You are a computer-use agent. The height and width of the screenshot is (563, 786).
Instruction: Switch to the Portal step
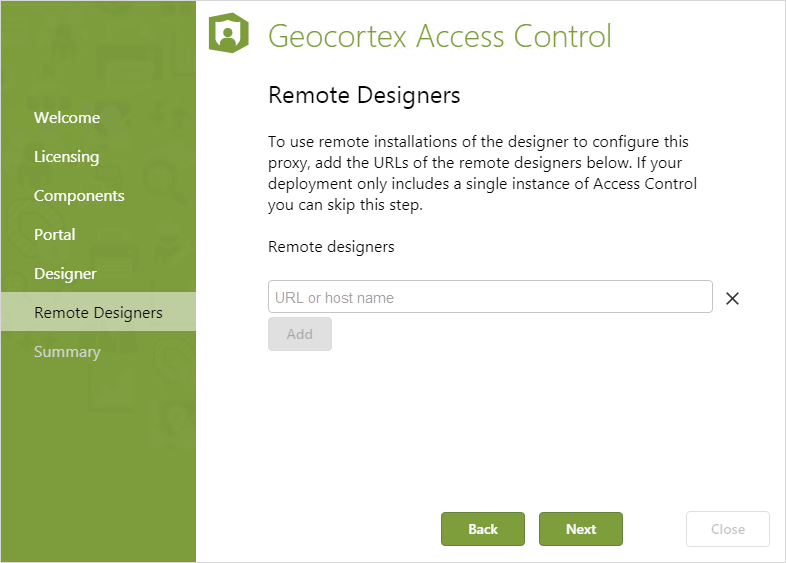pos(55,235)
